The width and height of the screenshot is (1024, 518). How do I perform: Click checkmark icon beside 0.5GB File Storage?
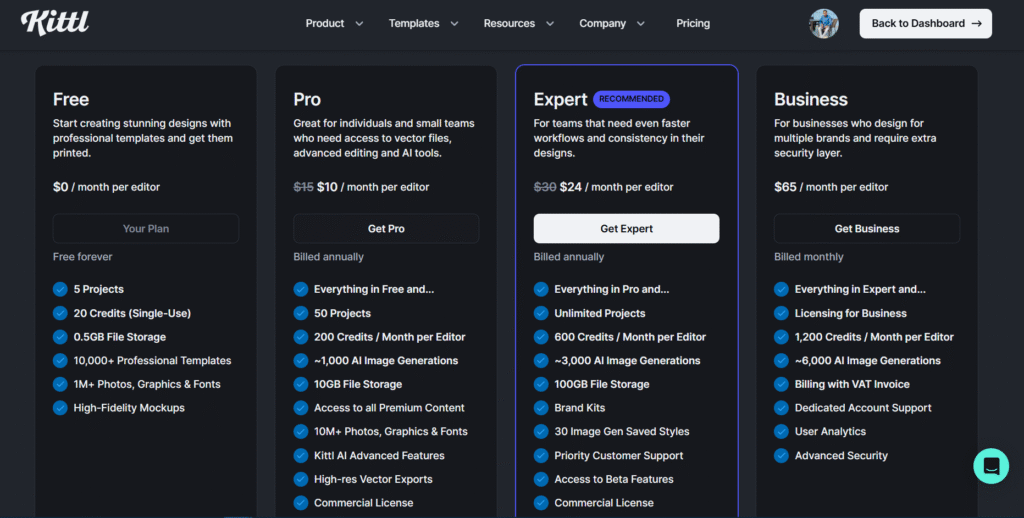(60, 336)
